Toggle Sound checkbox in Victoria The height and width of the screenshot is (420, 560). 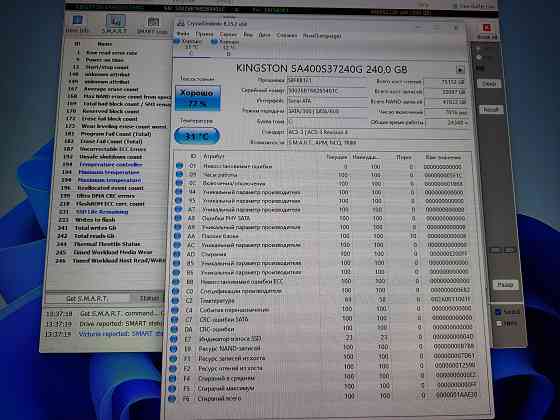tap(499, 312)
